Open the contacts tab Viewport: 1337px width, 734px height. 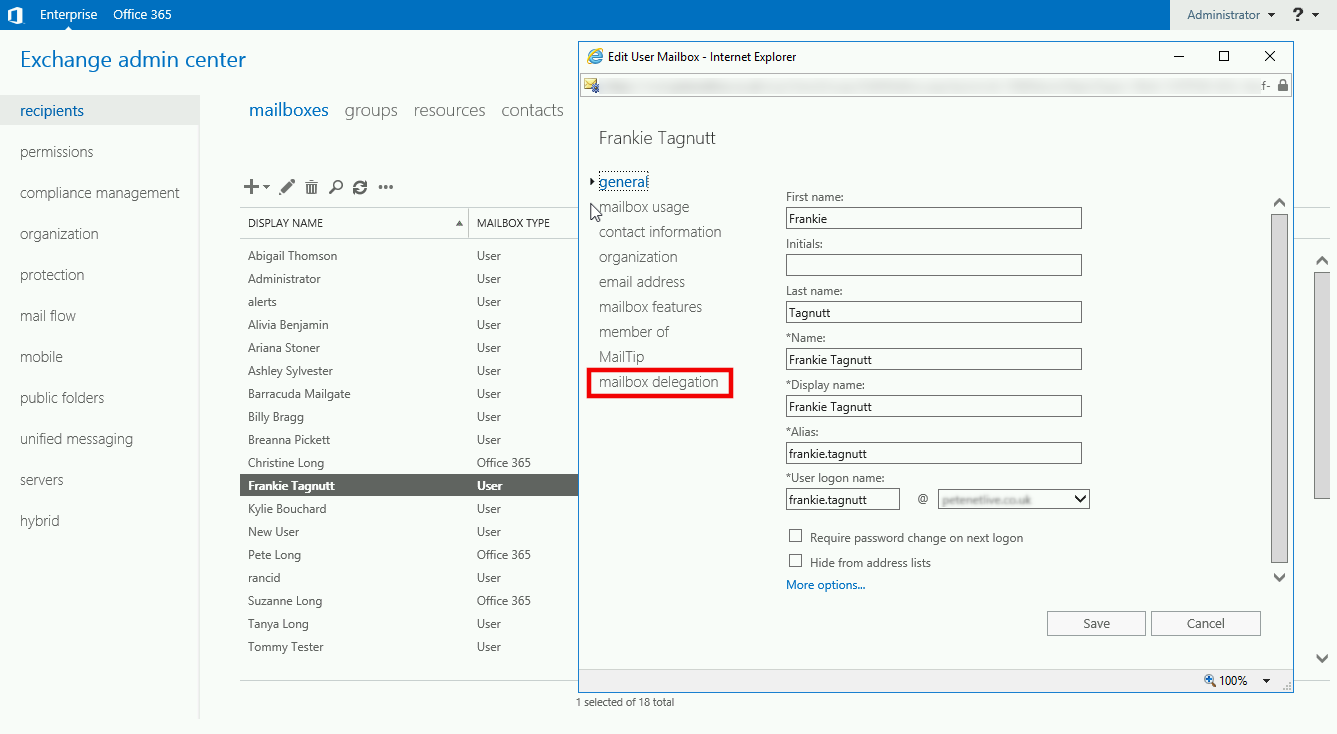click(x=532, y=110)
